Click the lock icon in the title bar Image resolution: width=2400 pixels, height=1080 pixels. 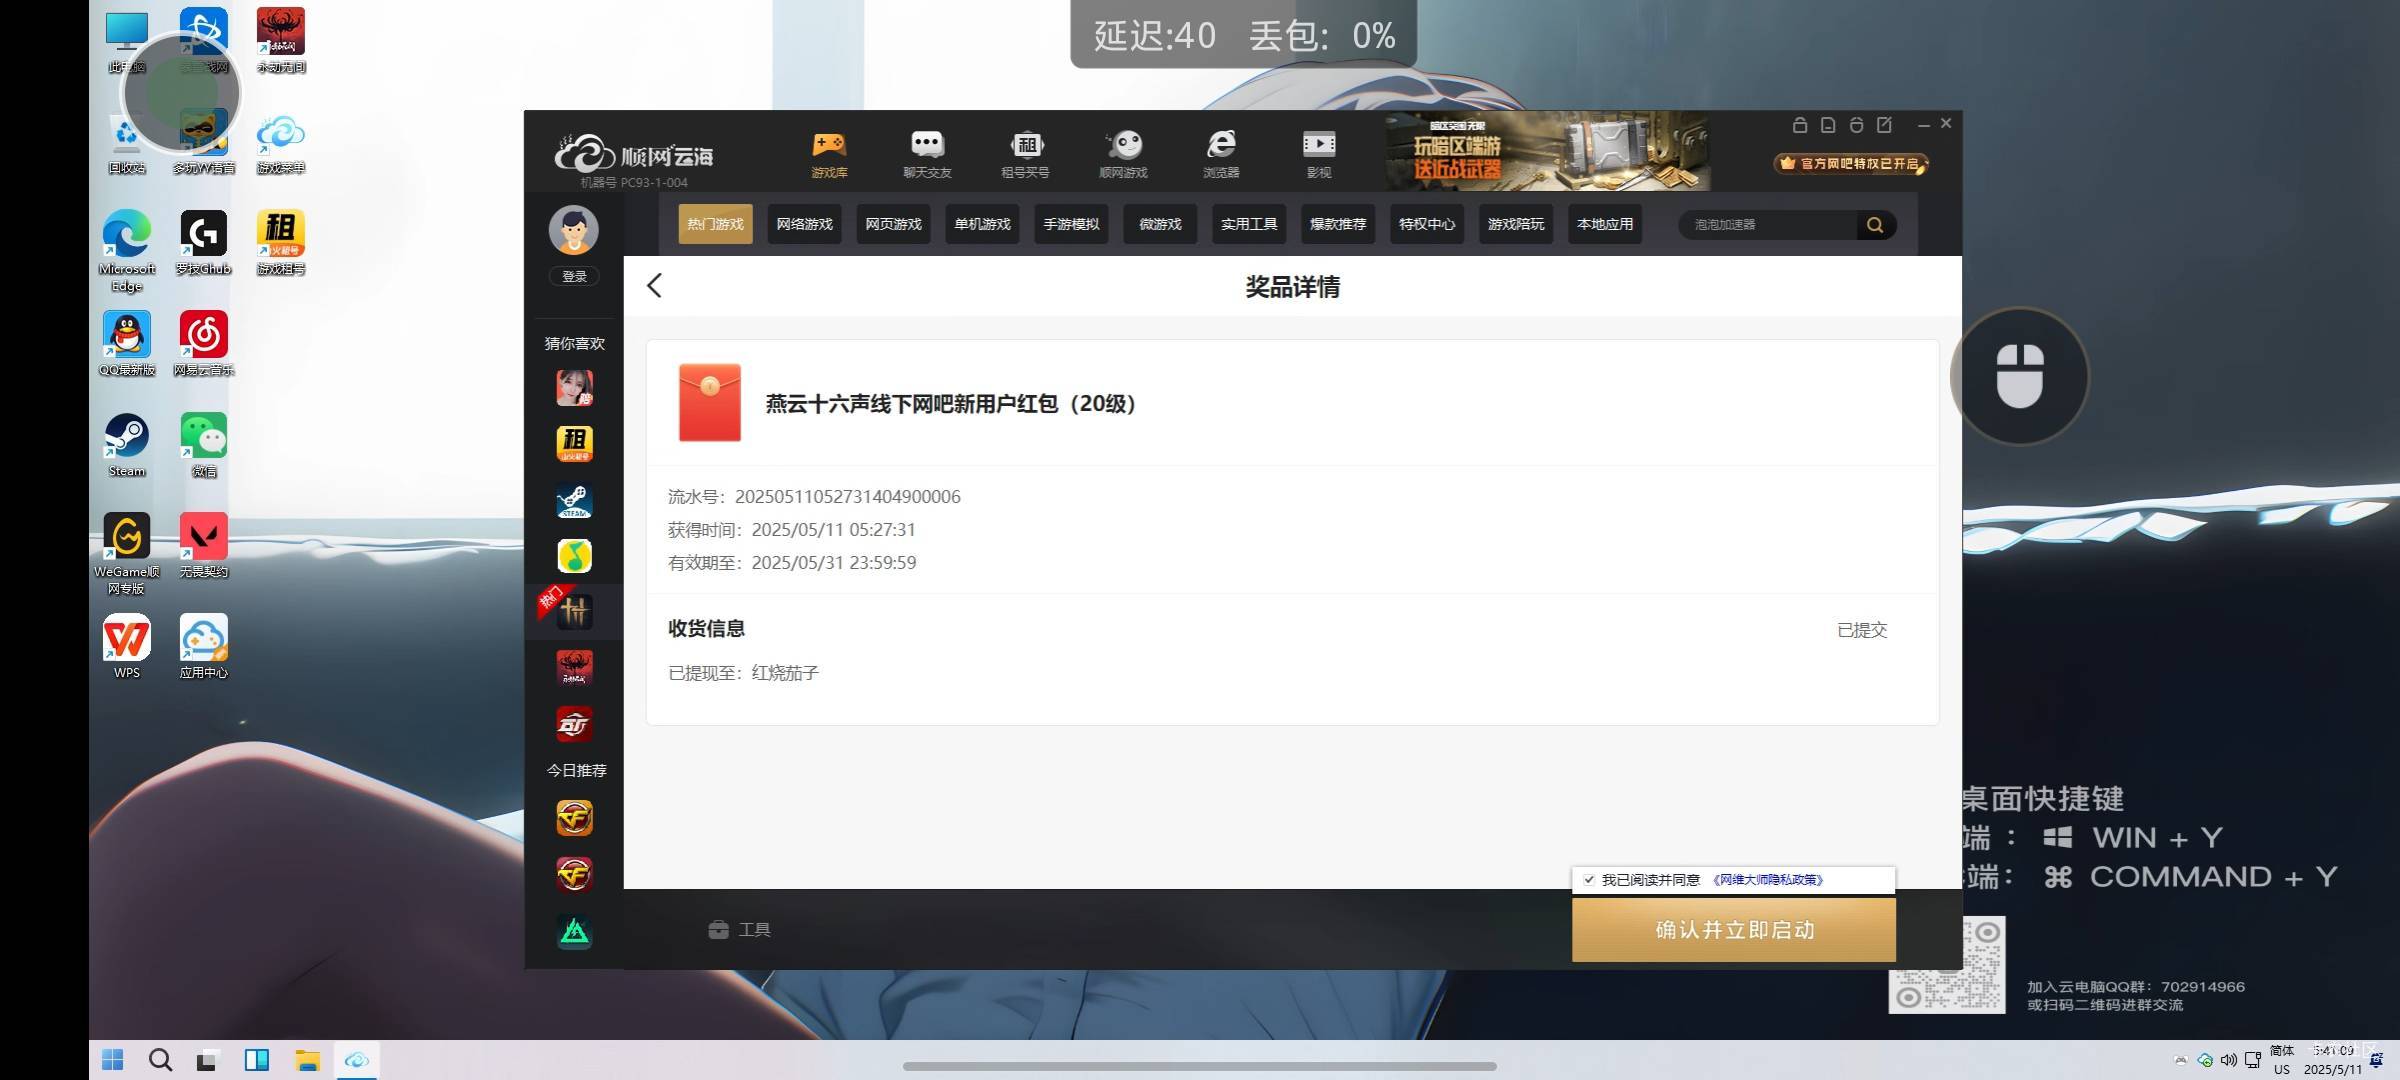(1800, 125)
